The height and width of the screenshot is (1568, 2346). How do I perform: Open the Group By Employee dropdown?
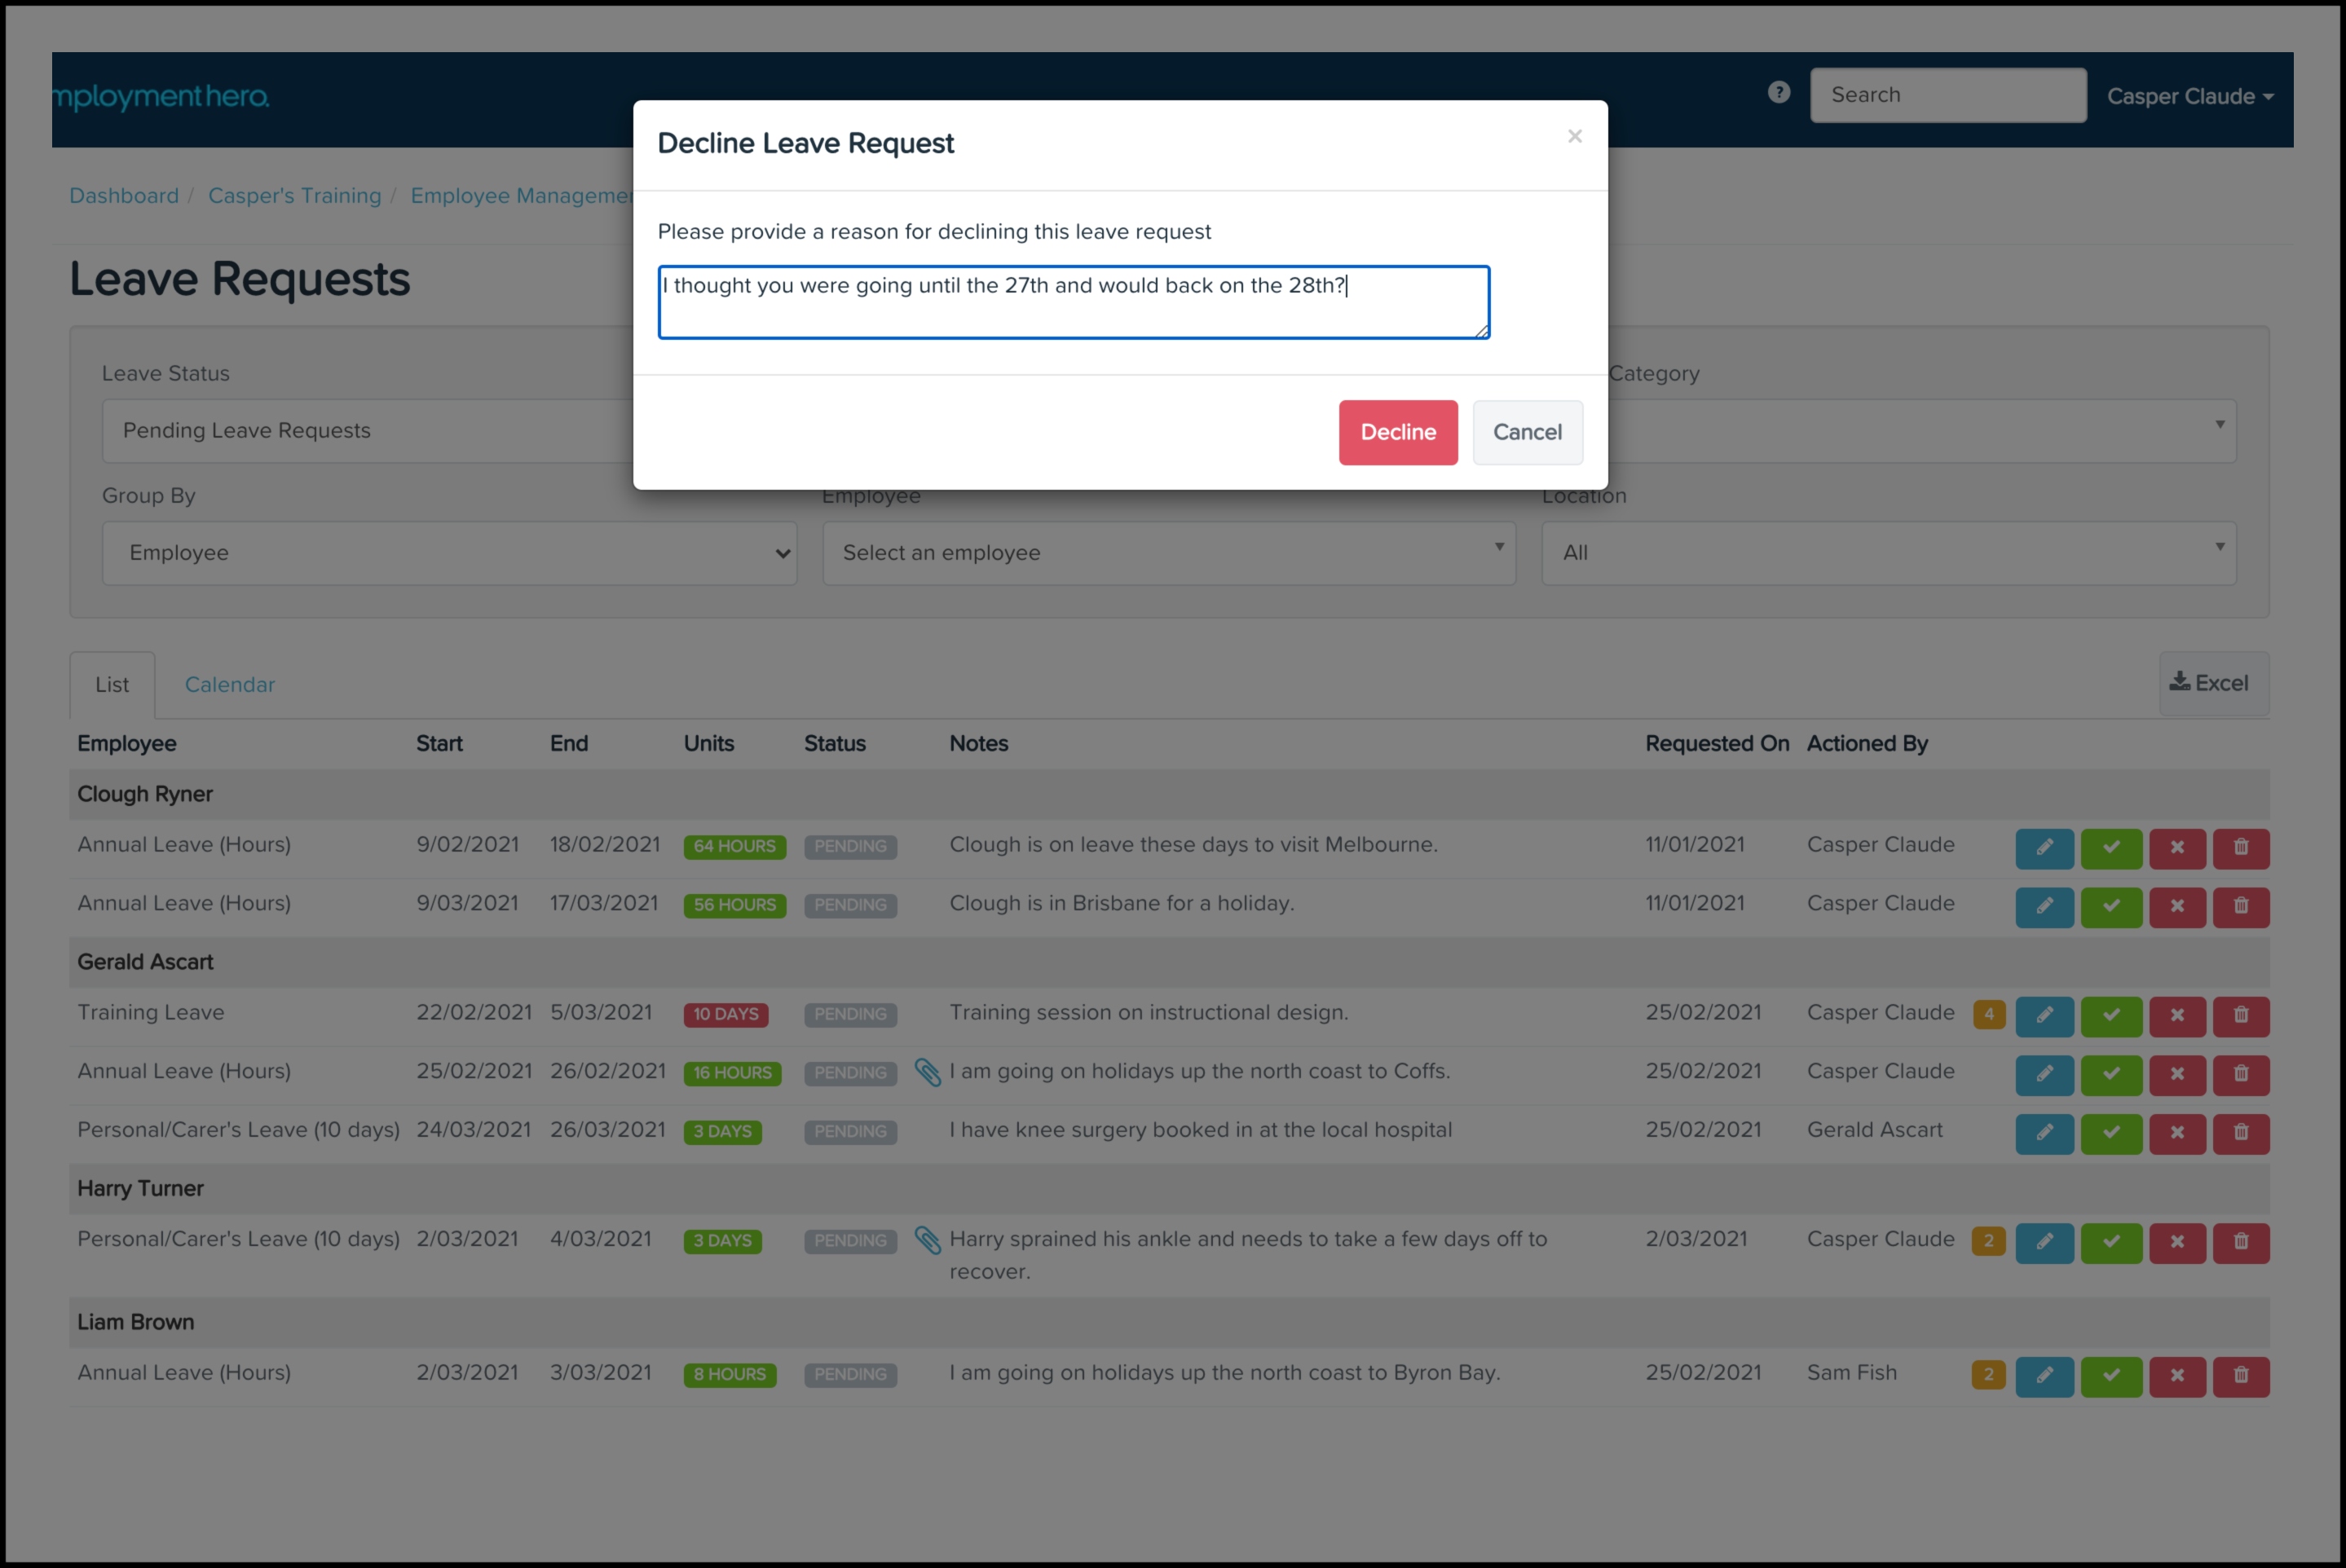click(449, 553)
